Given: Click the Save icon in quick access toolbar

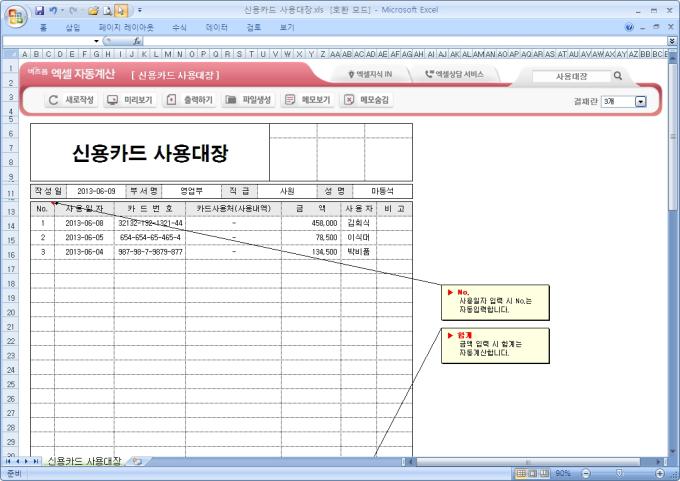Looking at the screenshot, I should [x=39, y=10].
